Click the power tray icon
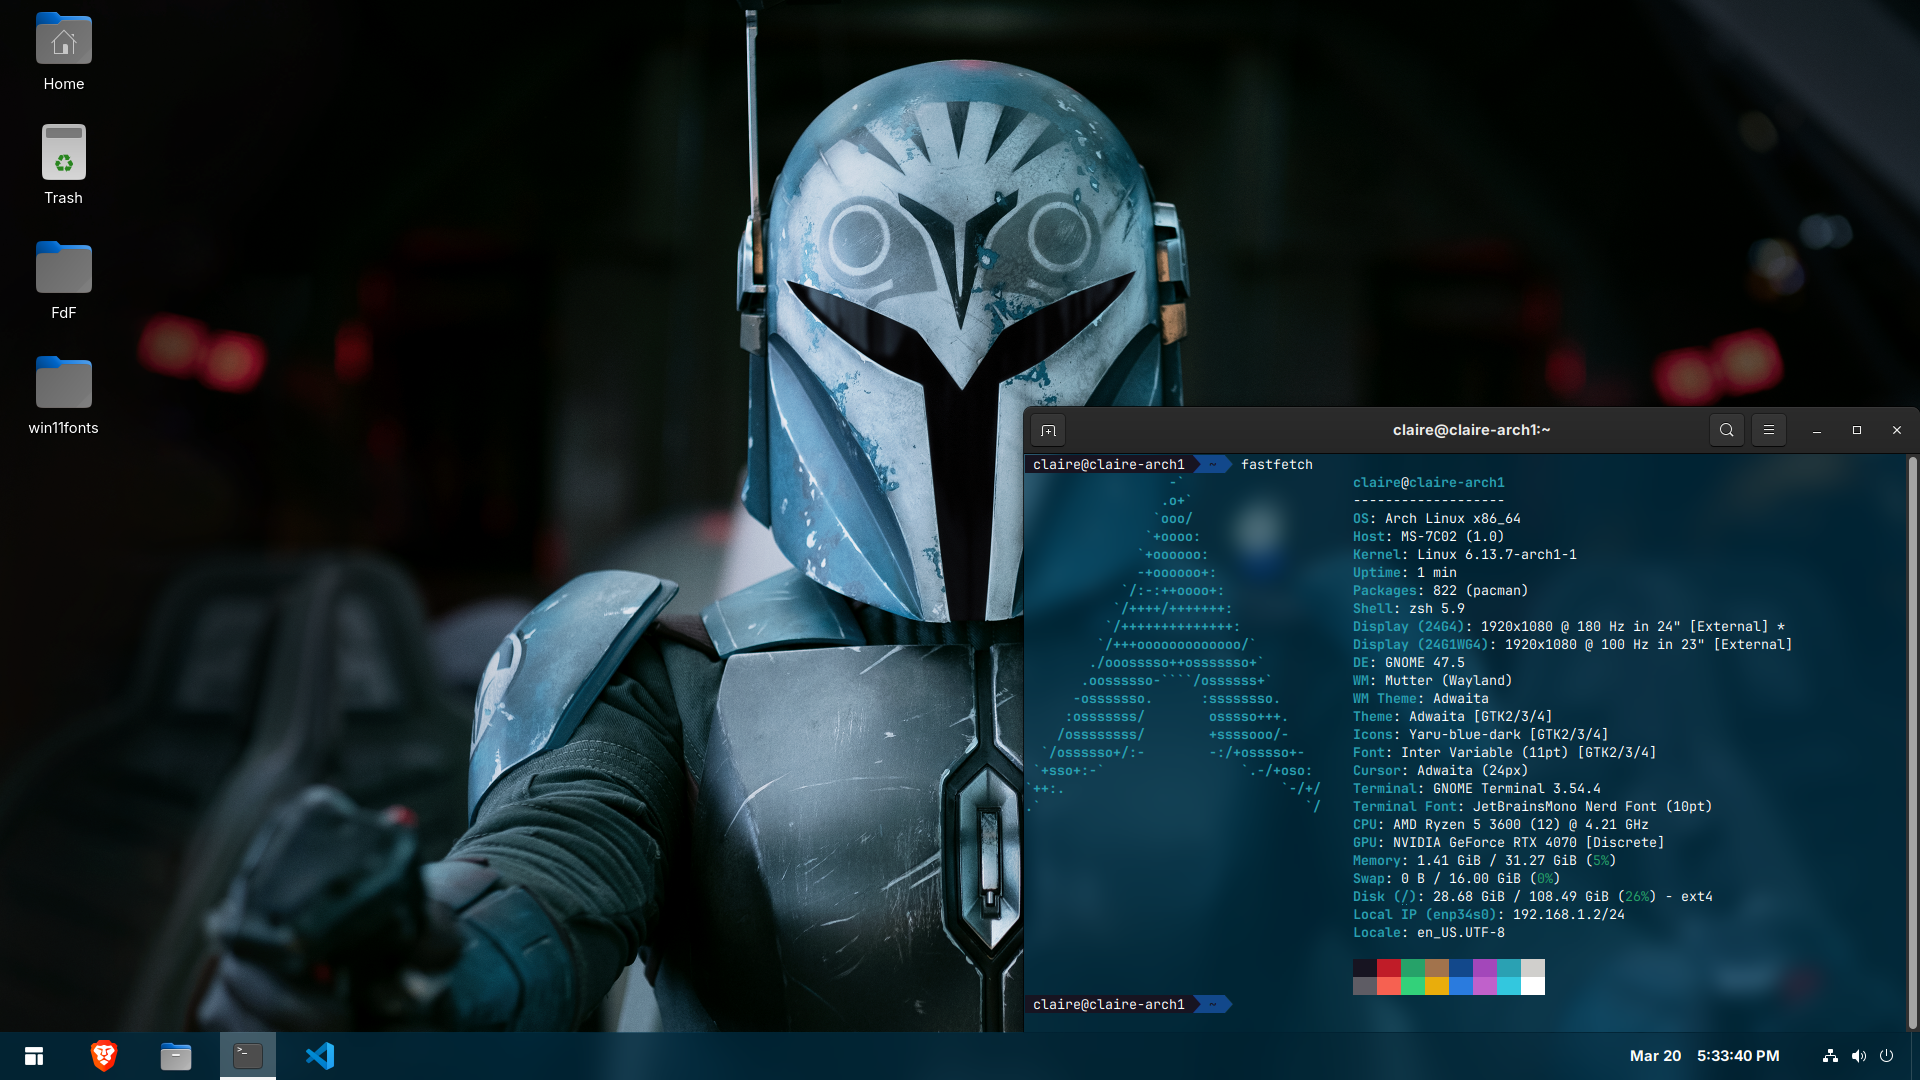This screenshot has width=1920, height=1080. [1886, 1056]
